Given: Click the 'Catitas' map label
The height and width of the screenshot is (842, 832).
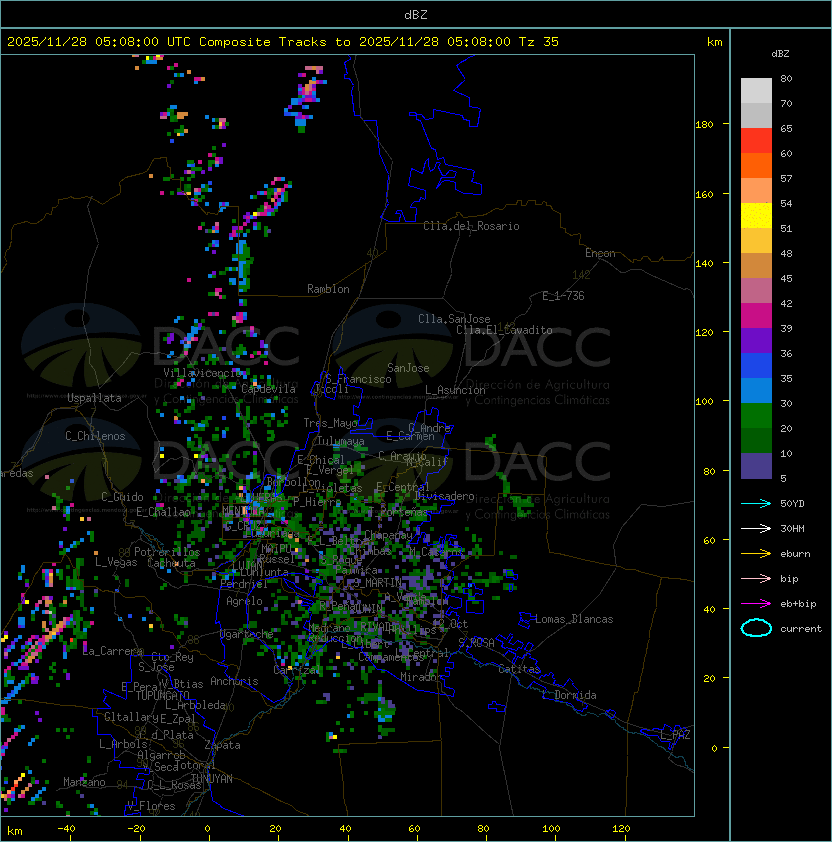Looking at the screenshot, I should tap(519, 669).
